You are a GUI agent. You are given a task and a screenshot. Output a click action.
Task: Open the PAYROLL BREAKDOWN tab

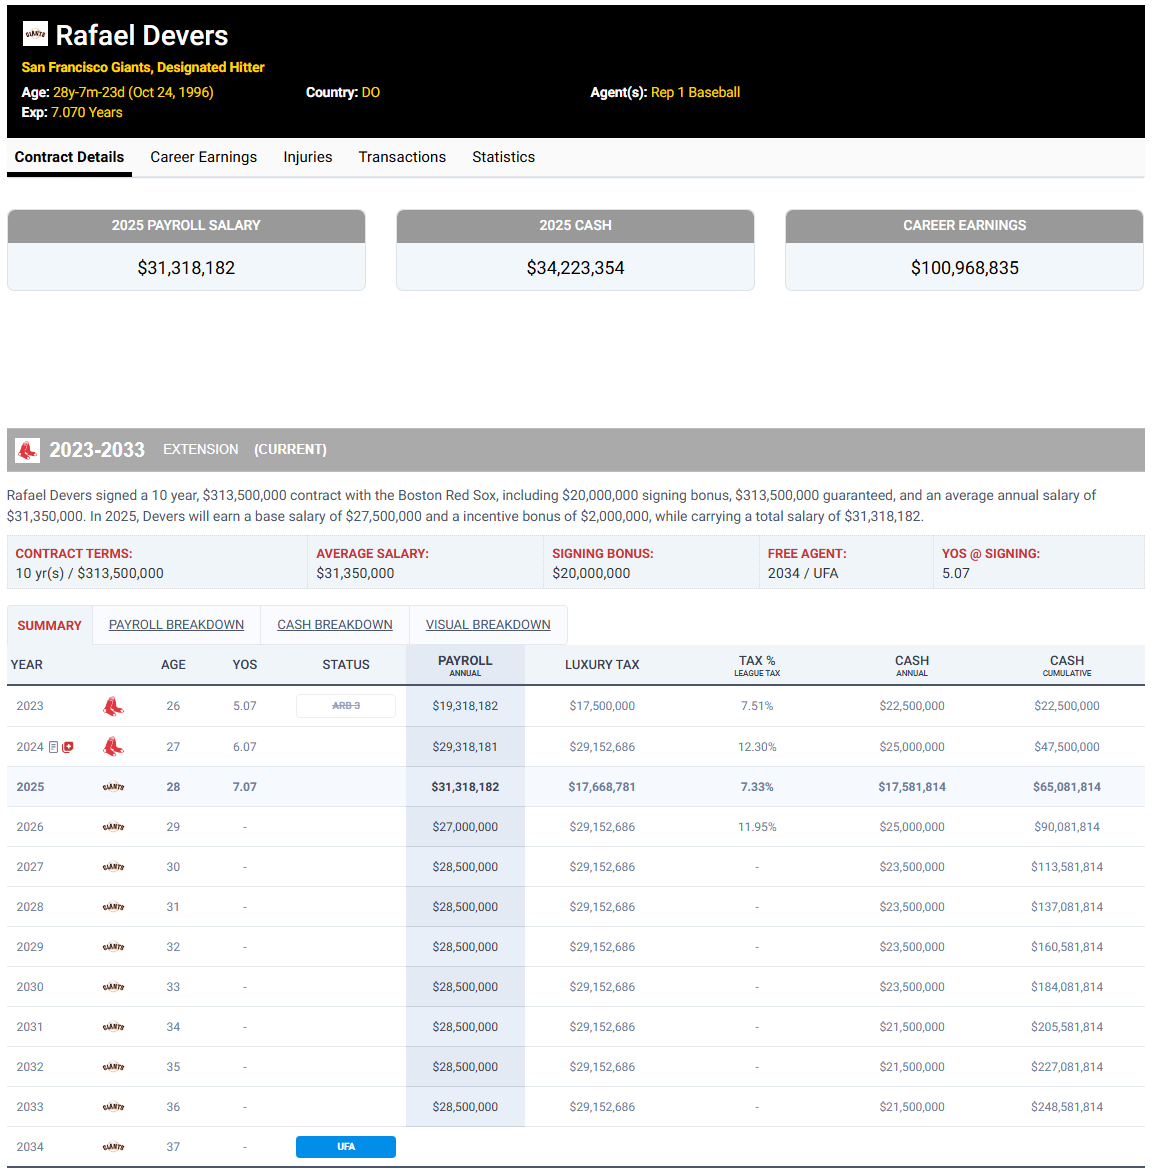pyautogui.click(x=176, y=625)
